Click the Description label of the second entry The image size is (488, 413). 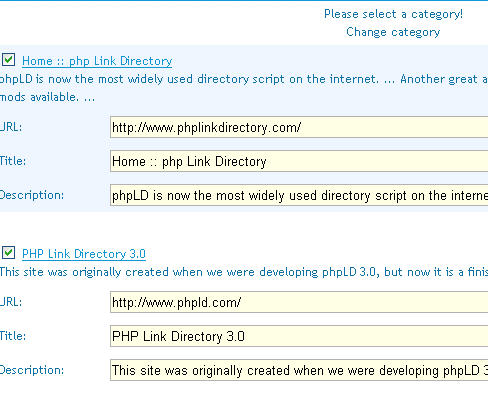[x=32, y=370]
